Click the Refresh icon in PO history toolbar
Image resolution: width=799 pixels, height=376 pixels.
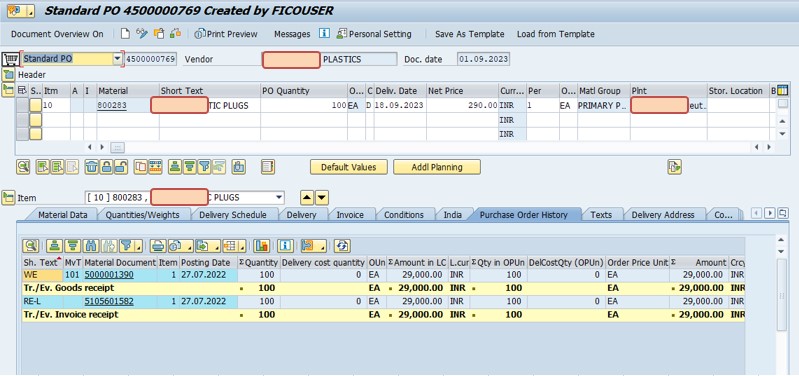pos(342,246)
